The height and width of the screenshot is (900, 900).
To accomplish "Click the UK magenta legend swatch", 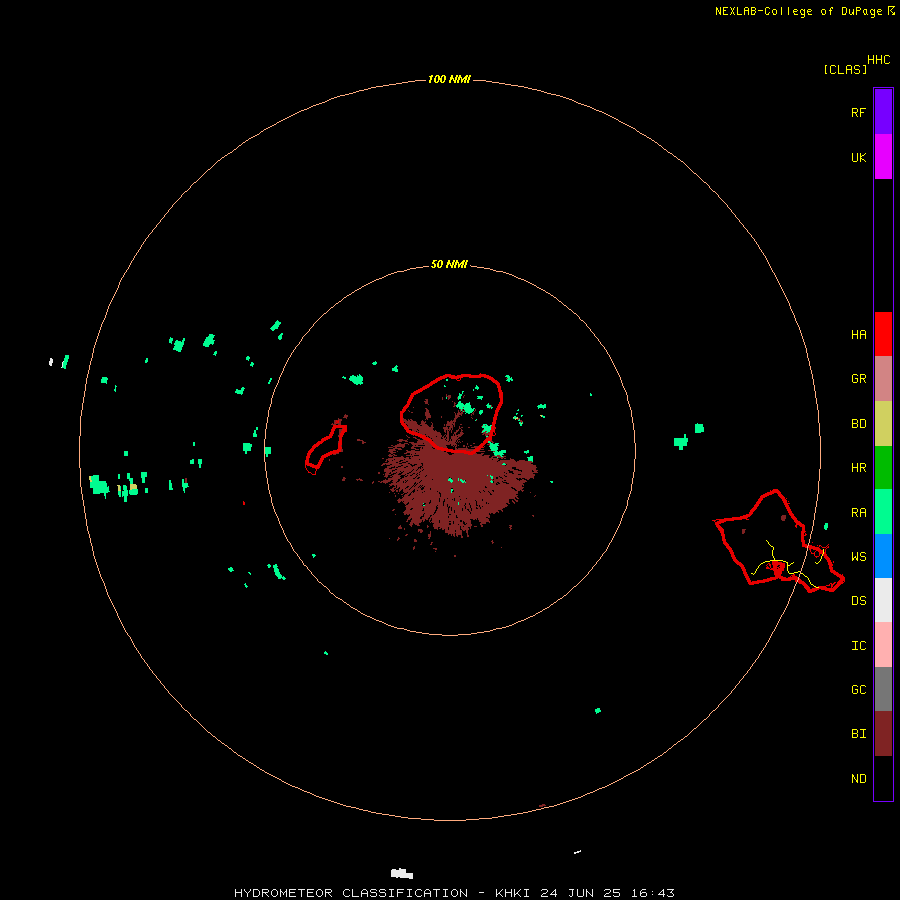I will (883, 157).
